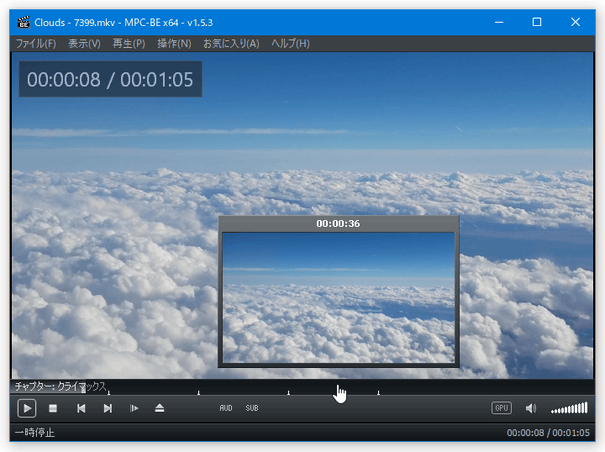Click the seek bar preview thumbnail
605x452 pixels.
coord(338,297)
